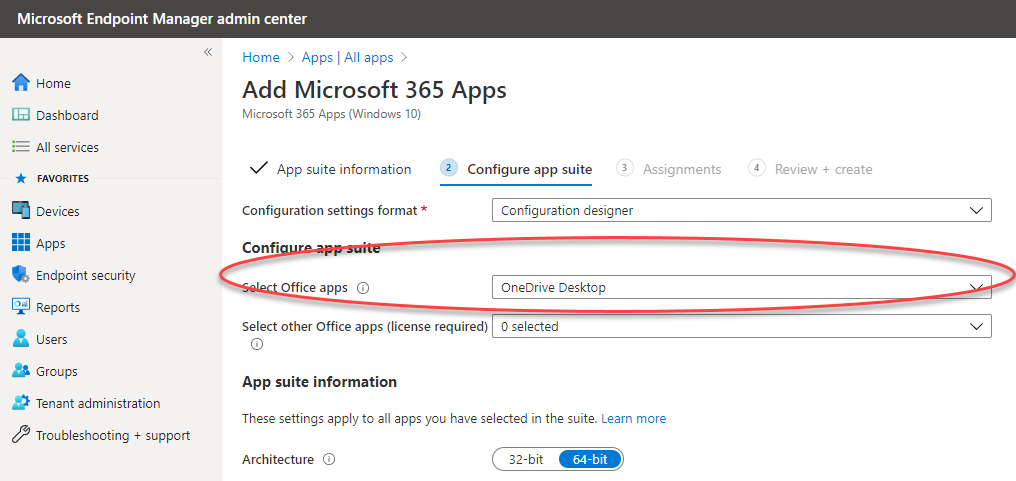Click the Add Microsoft 365 Apps heading
This screenshot has height=481, width=1016.
point(374,89)
